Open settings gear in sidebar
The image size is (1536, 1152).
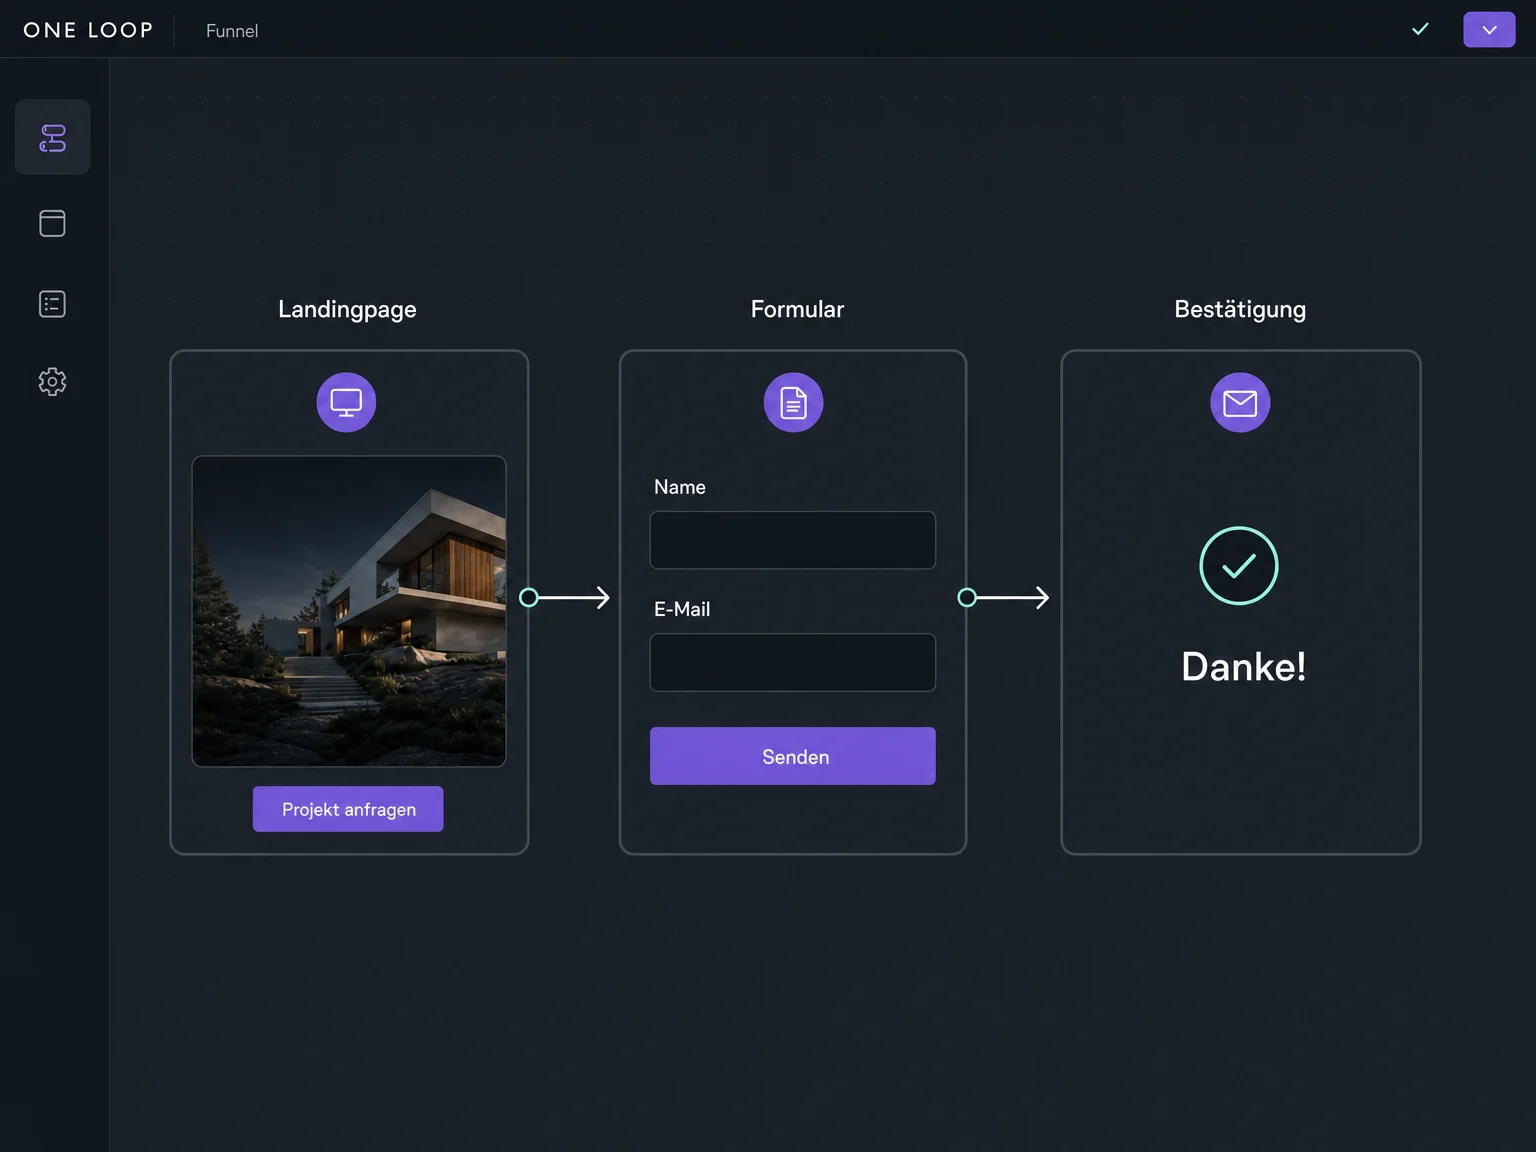click(x=52, y=382)
